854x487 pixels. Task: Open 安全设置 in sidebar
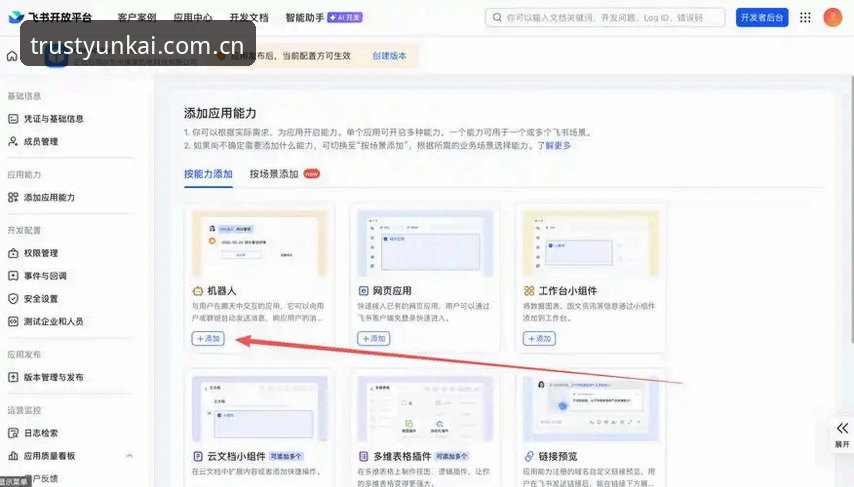(x=40, y=299)
